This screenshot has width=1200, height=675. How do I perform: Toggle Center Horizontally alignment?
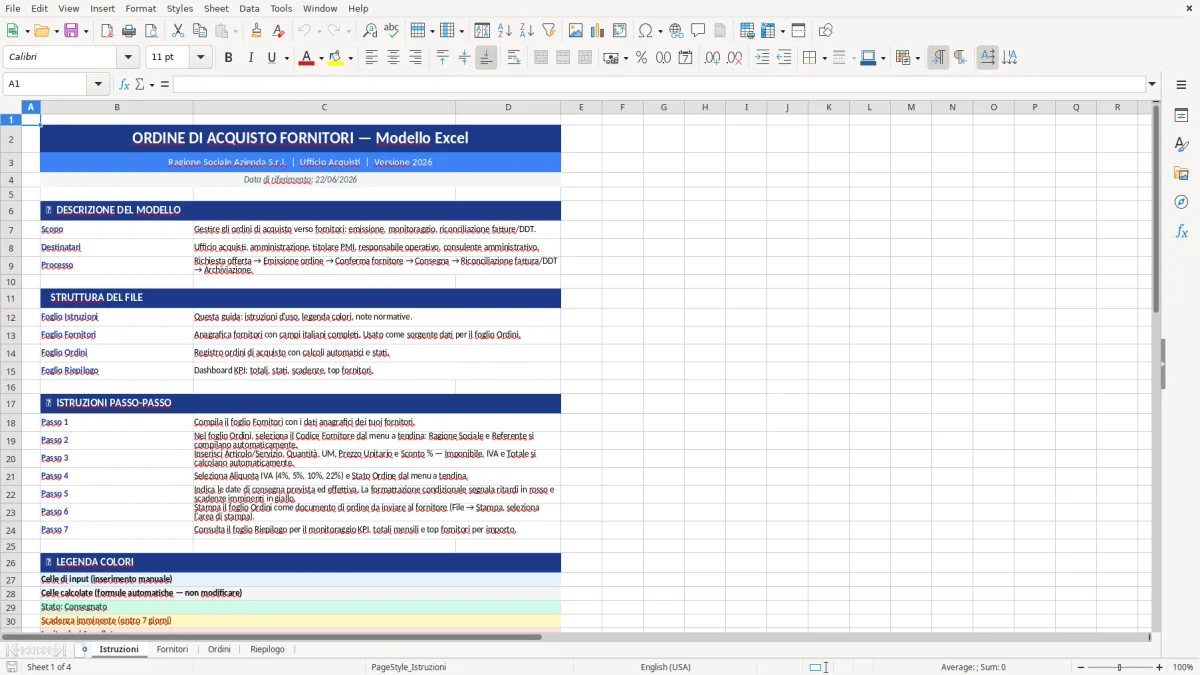click(393, 58)
